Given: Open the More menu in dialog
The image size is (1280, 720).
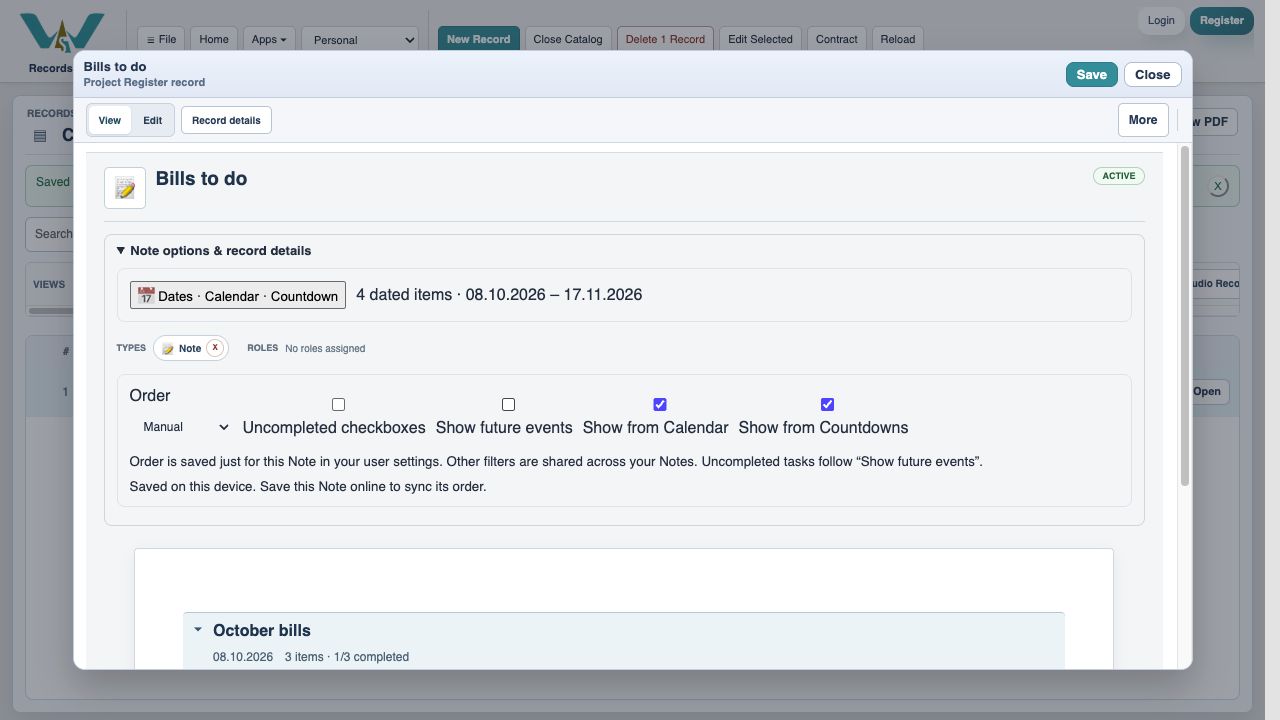Looking at the screenshot, I should pos(1143,120).
